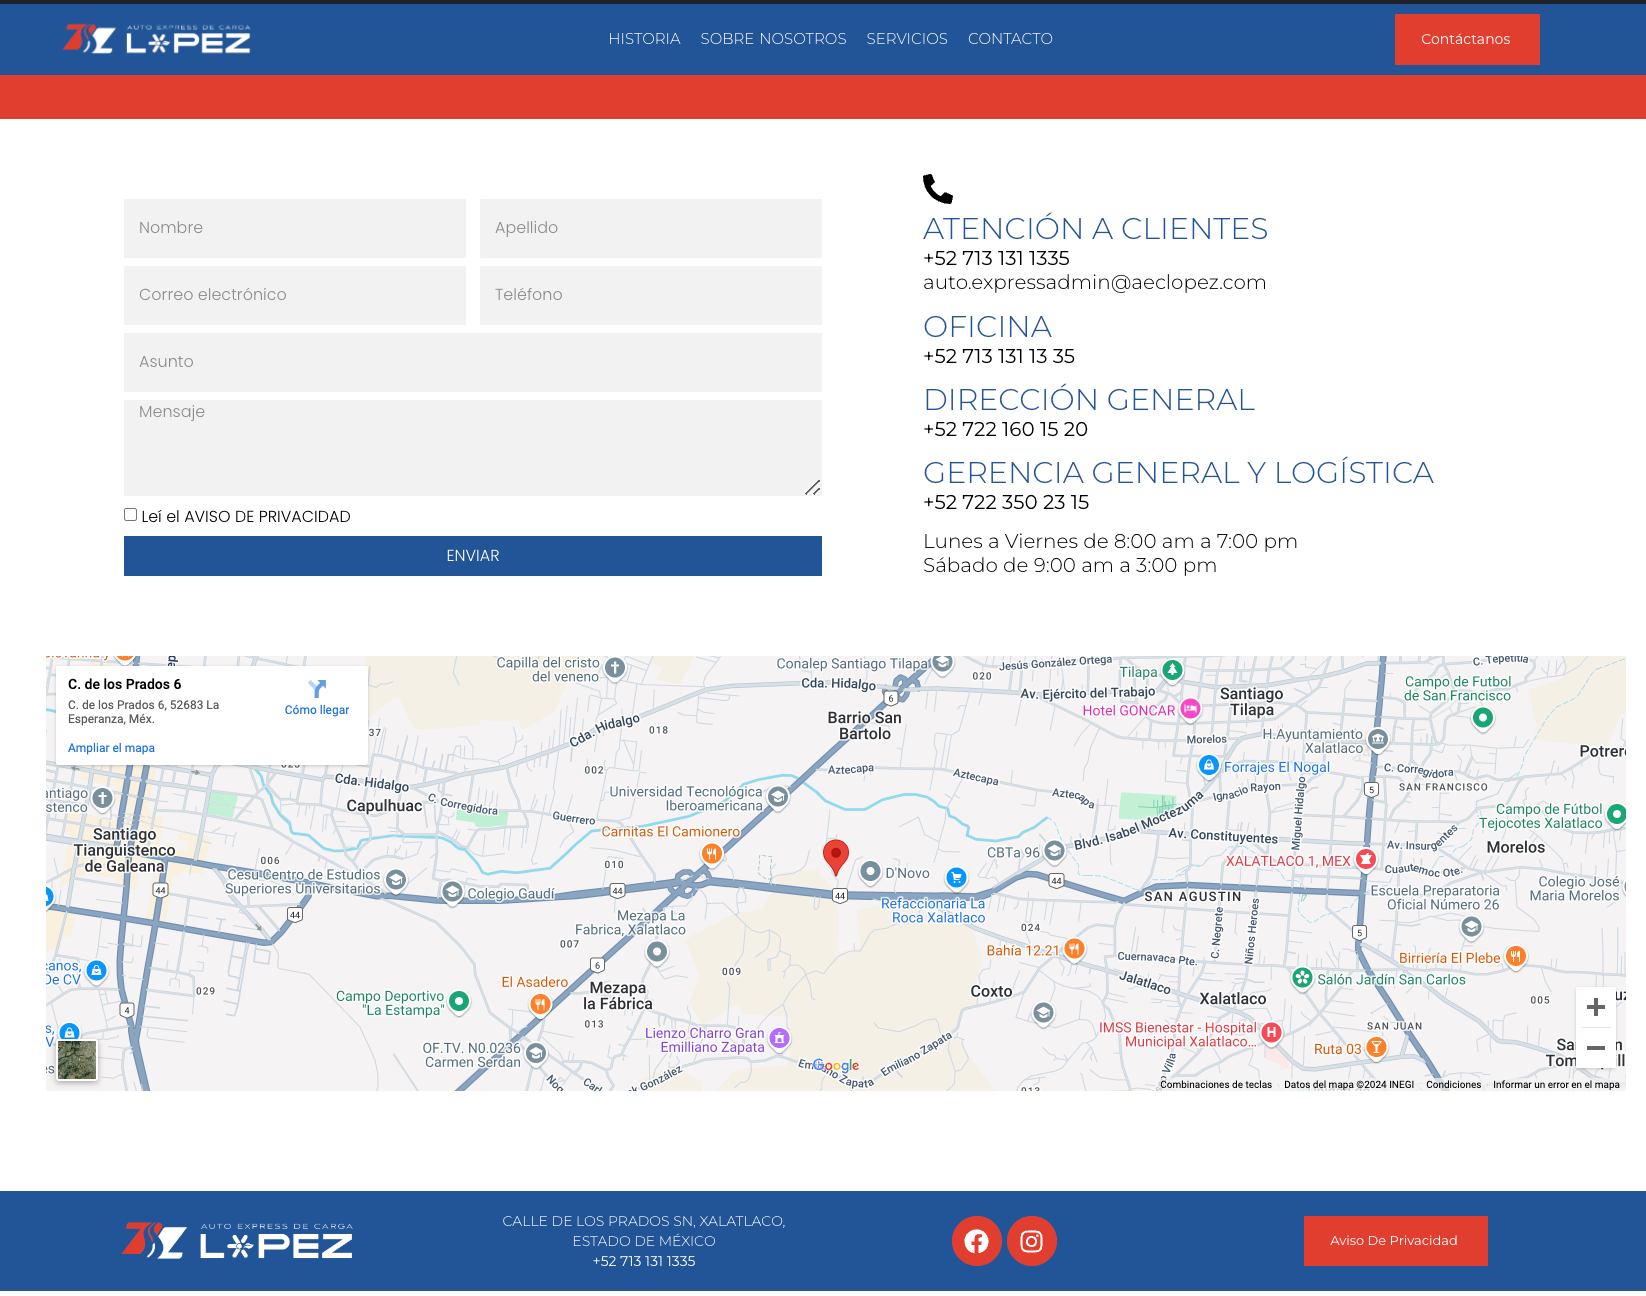Click the Auto Express Lopez header logo
The image size is (1646, 1296).
point(157,39)
